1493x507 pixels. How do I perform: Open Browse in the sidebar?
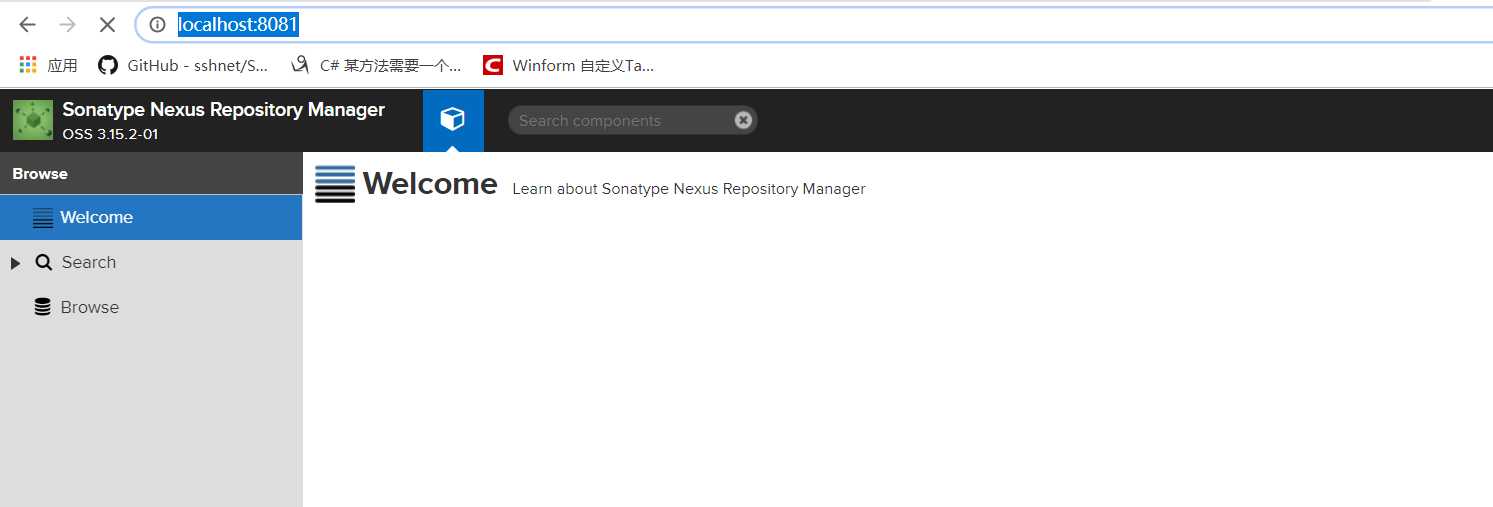[151, 307]
